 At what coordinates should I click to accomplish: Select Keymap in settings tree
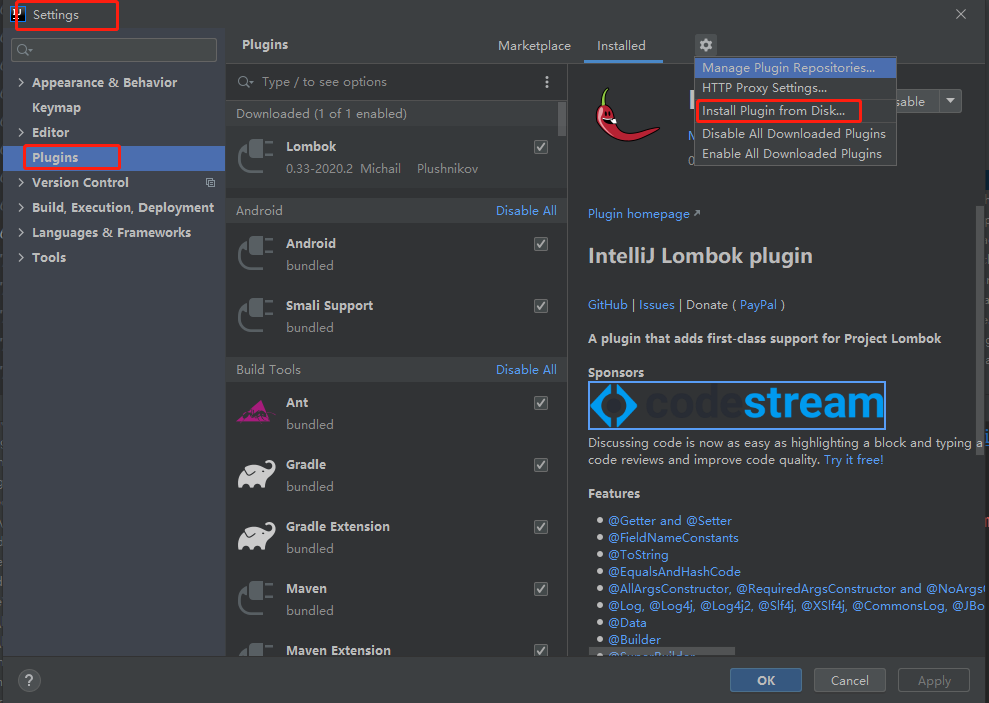(x=56, y=108)
